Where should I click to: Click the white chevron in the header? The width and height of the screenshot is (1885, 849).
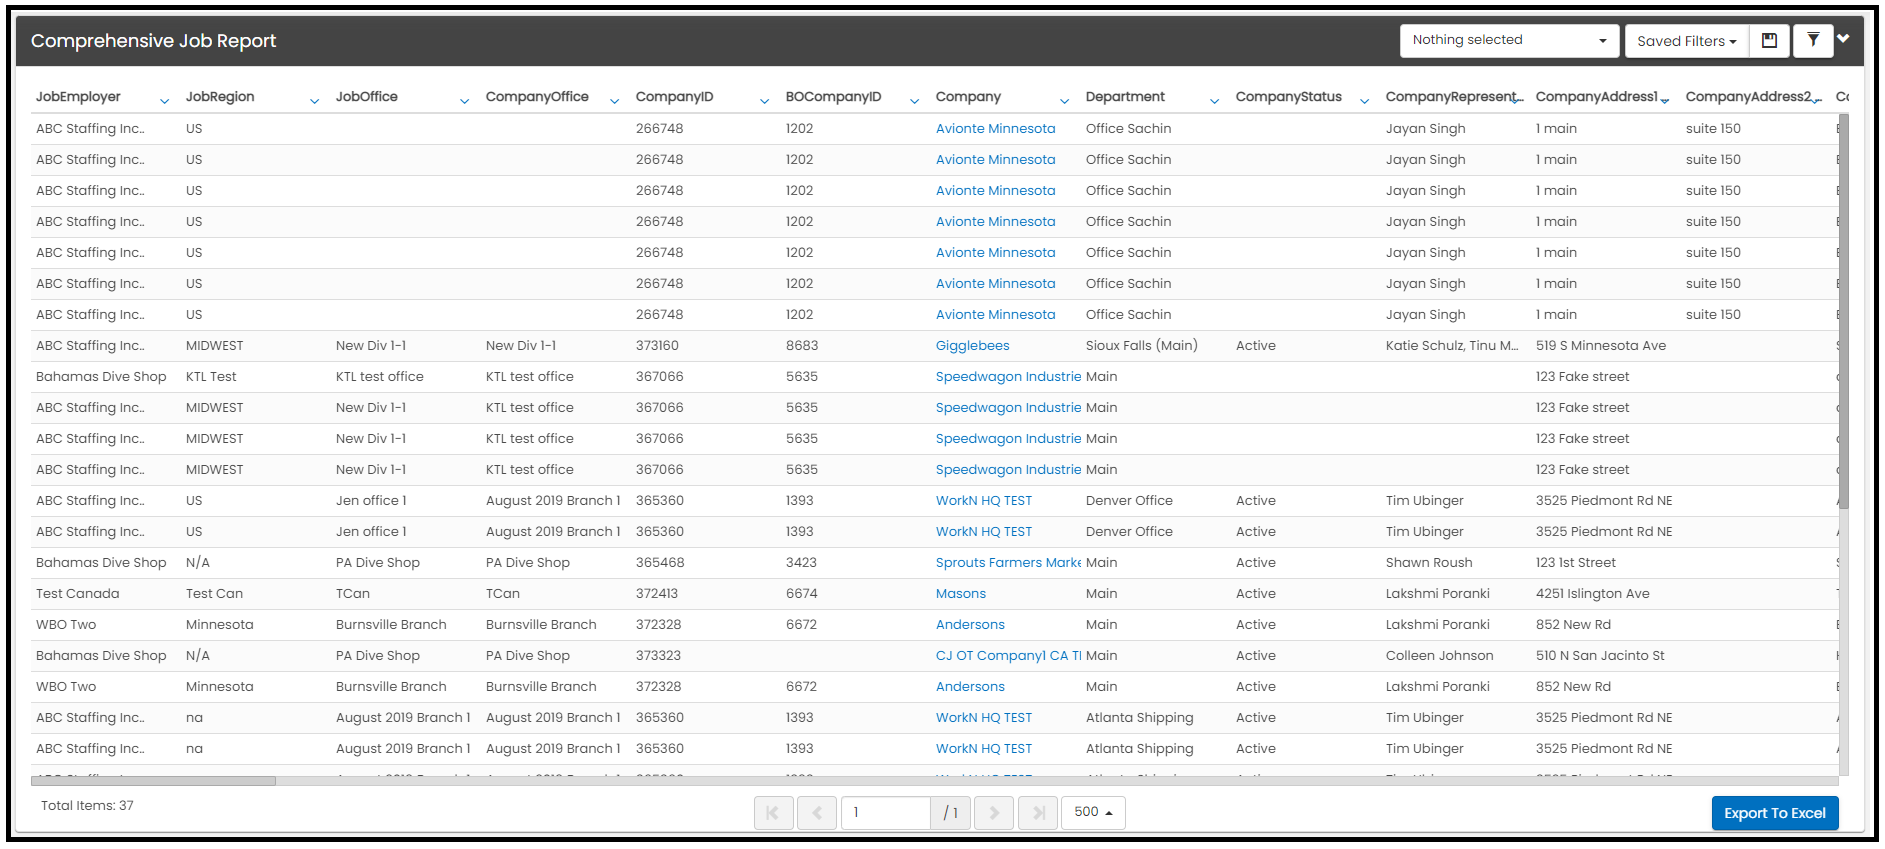[1843, 39]
